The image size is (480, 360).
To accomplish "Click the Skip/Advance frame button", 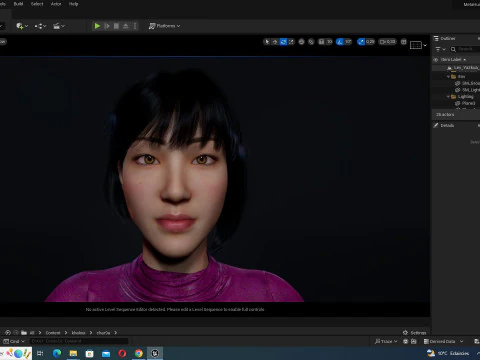I will (107, 26).
